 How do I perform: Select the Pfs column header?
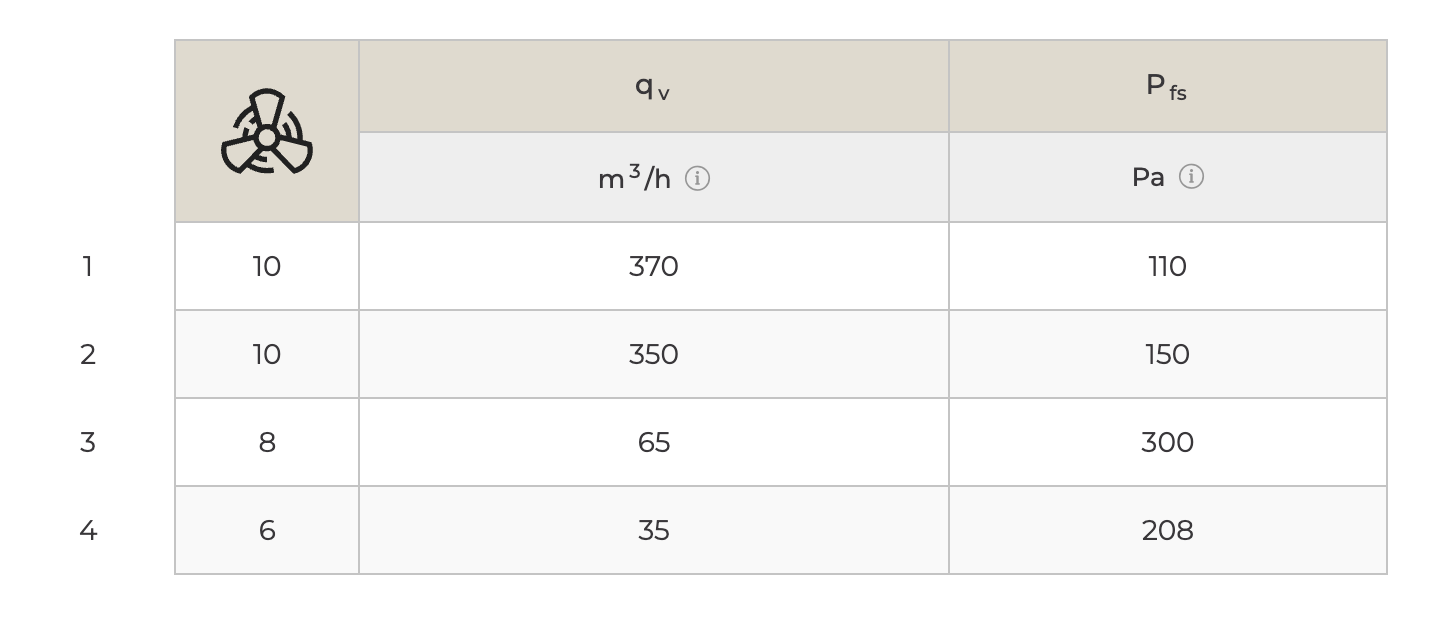[x=1167, y=87]
